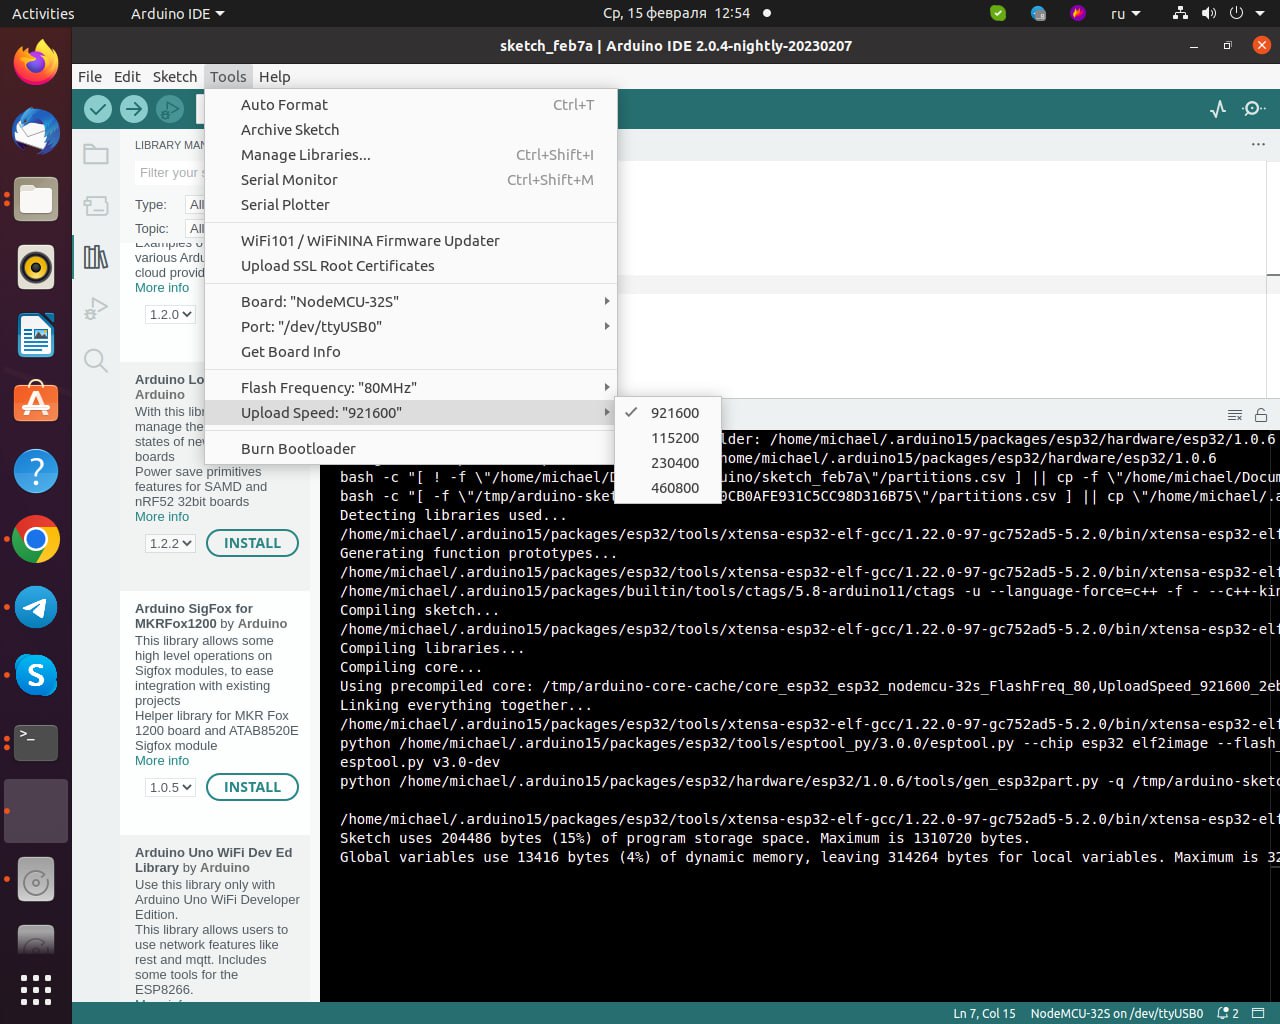1280x1024 pixels.
Task: Install the Arduino SigFox library
Action: (252, 788)
